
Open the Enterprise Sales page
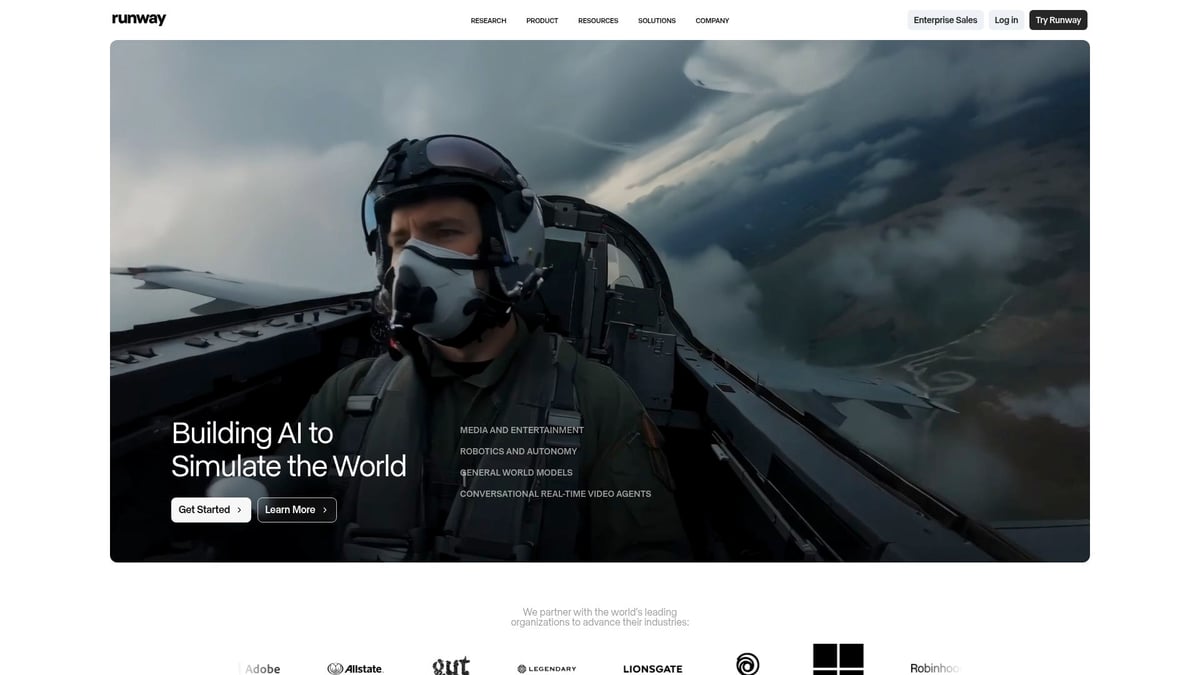point(944,19)
